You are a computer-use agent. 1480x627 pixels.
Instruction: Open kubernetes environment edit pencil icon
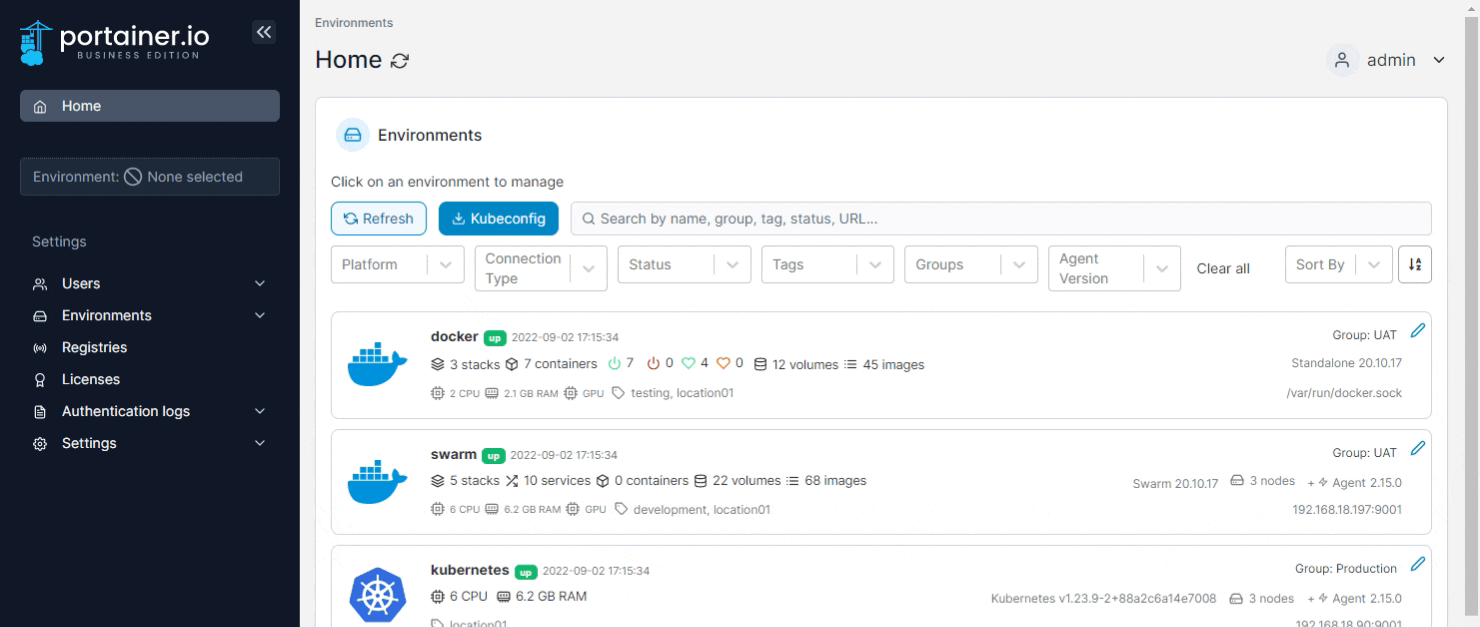(1417, 564)
